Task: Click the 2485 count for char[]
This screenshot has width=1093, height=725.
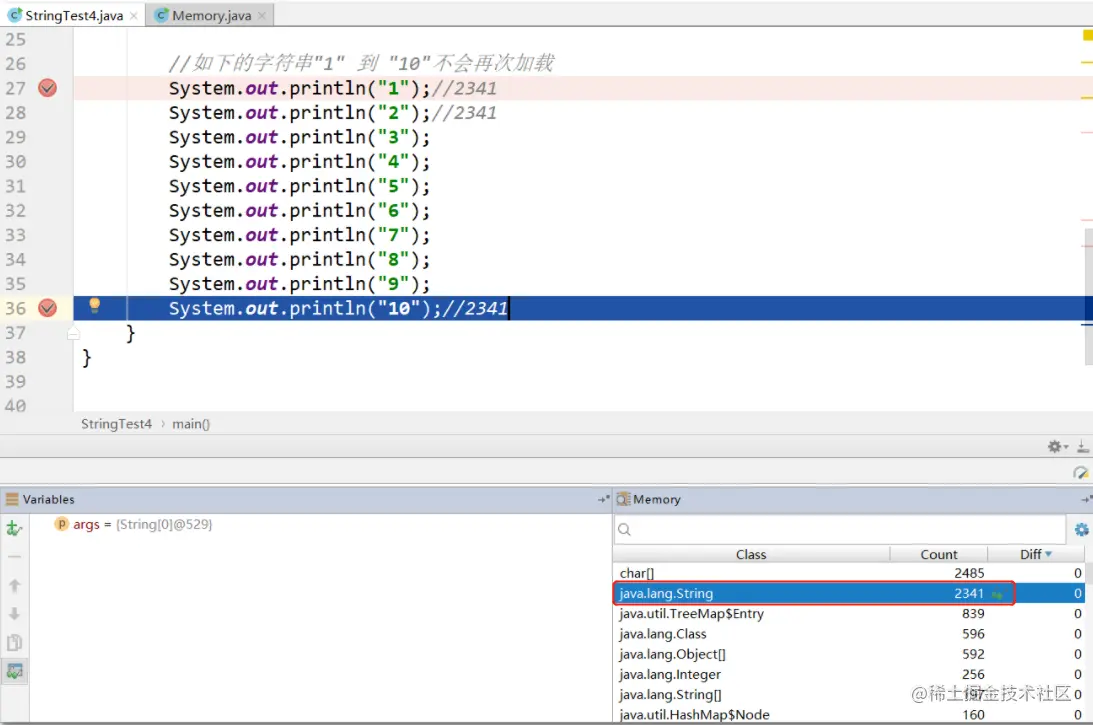Action: pyautogui.click(x=969, y=573)
